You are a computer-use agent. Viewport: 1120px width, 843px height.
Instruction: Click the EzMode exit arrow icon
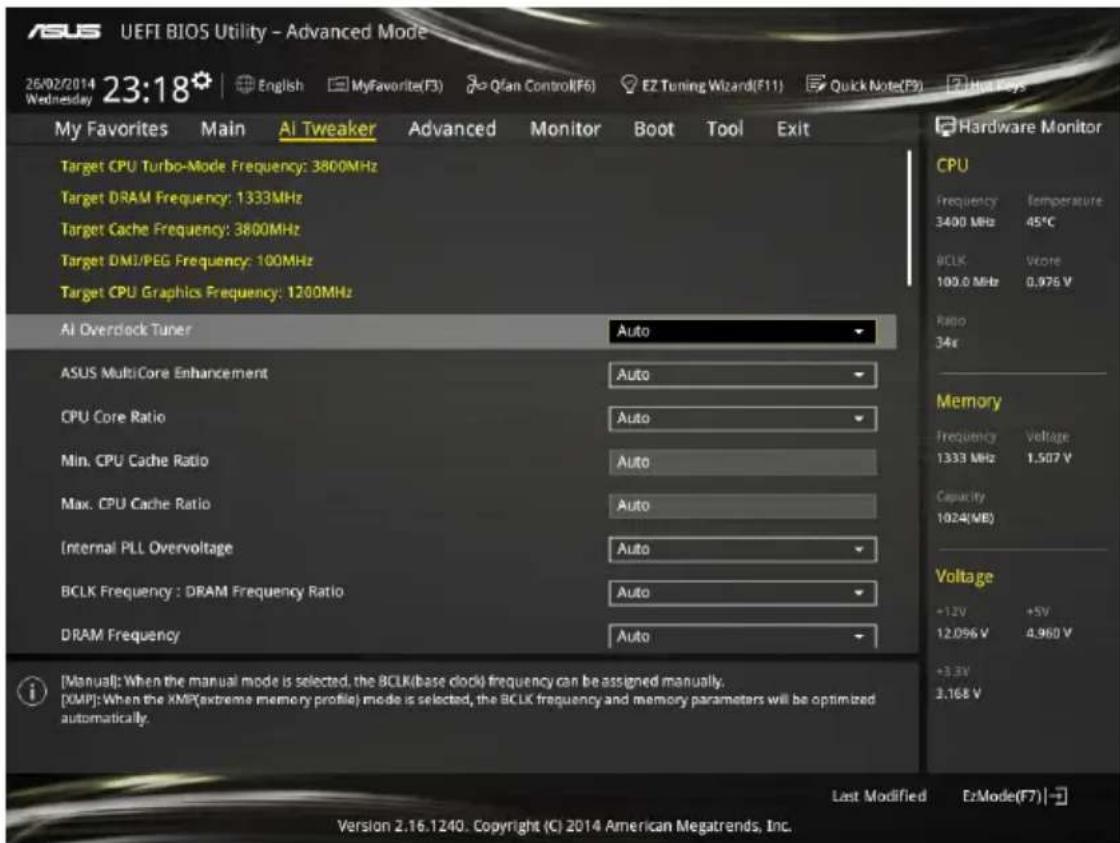1058,796
